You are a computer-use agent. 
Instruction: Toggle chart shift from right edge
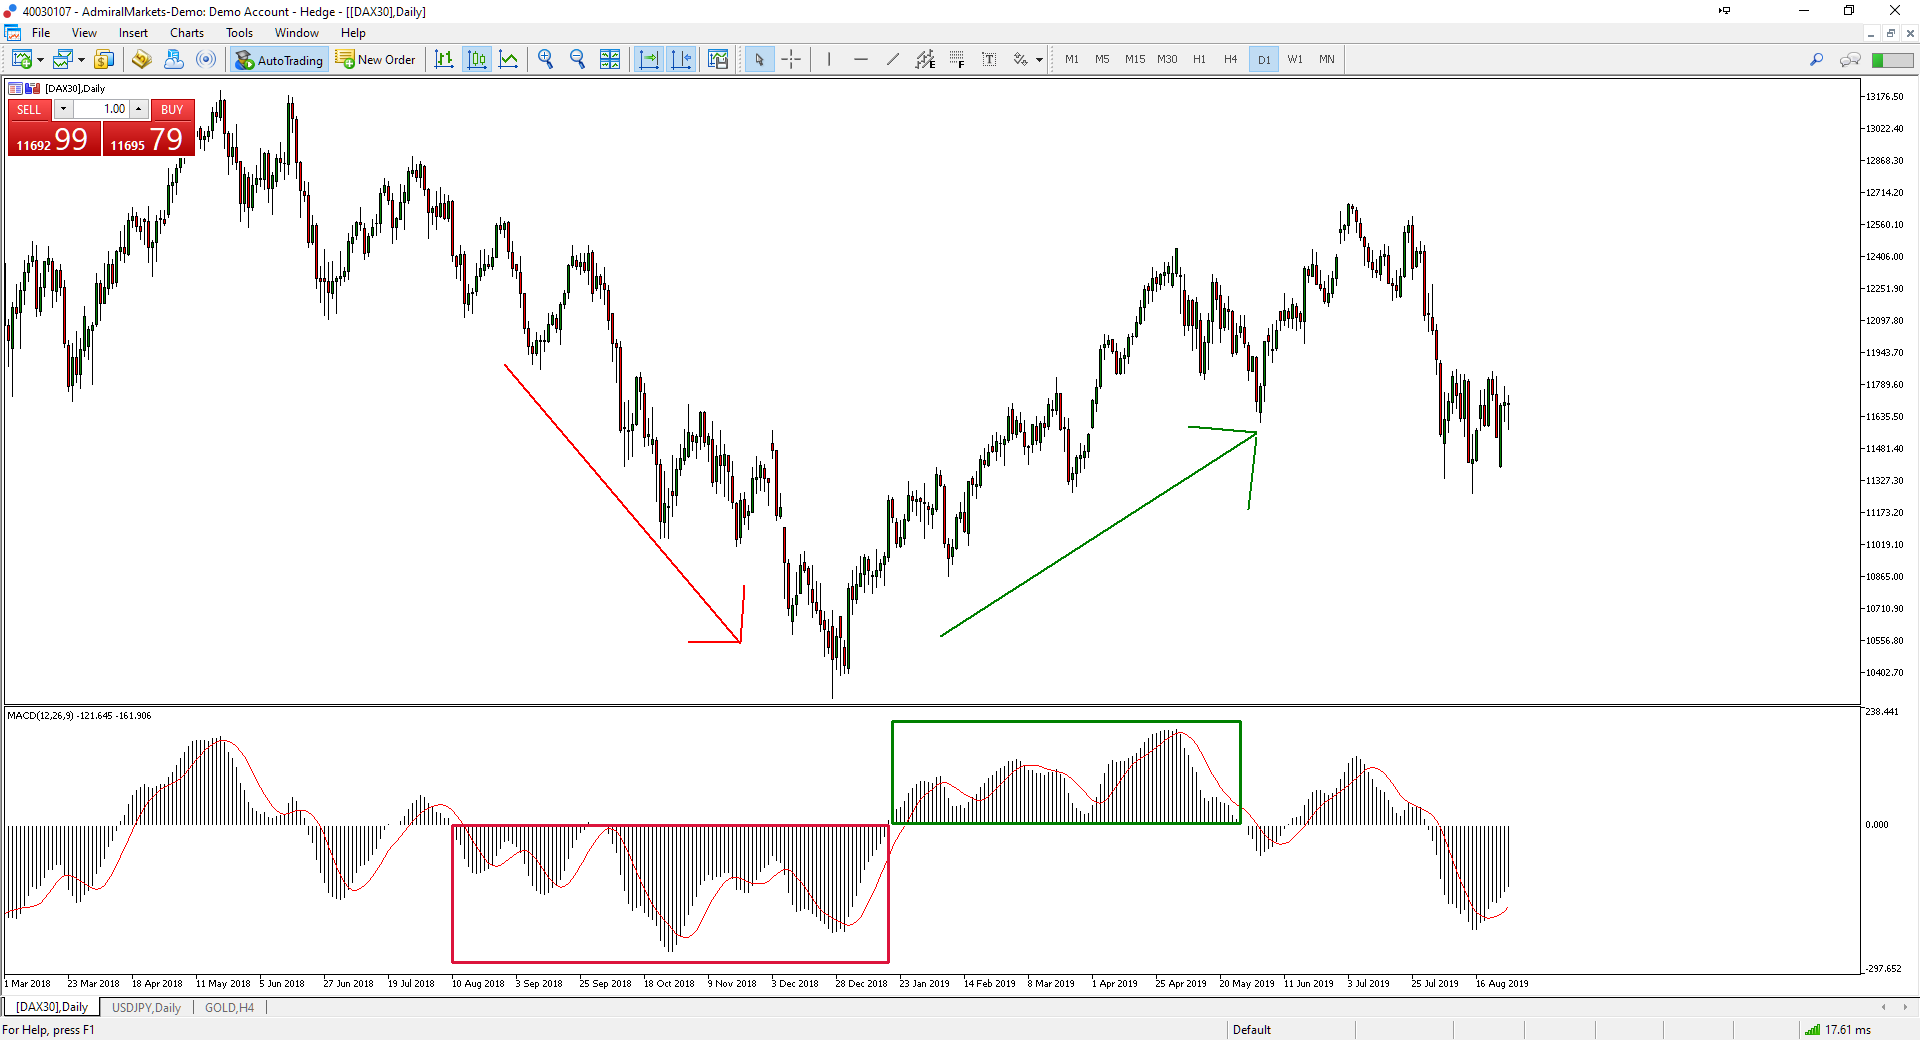(681, 59)
